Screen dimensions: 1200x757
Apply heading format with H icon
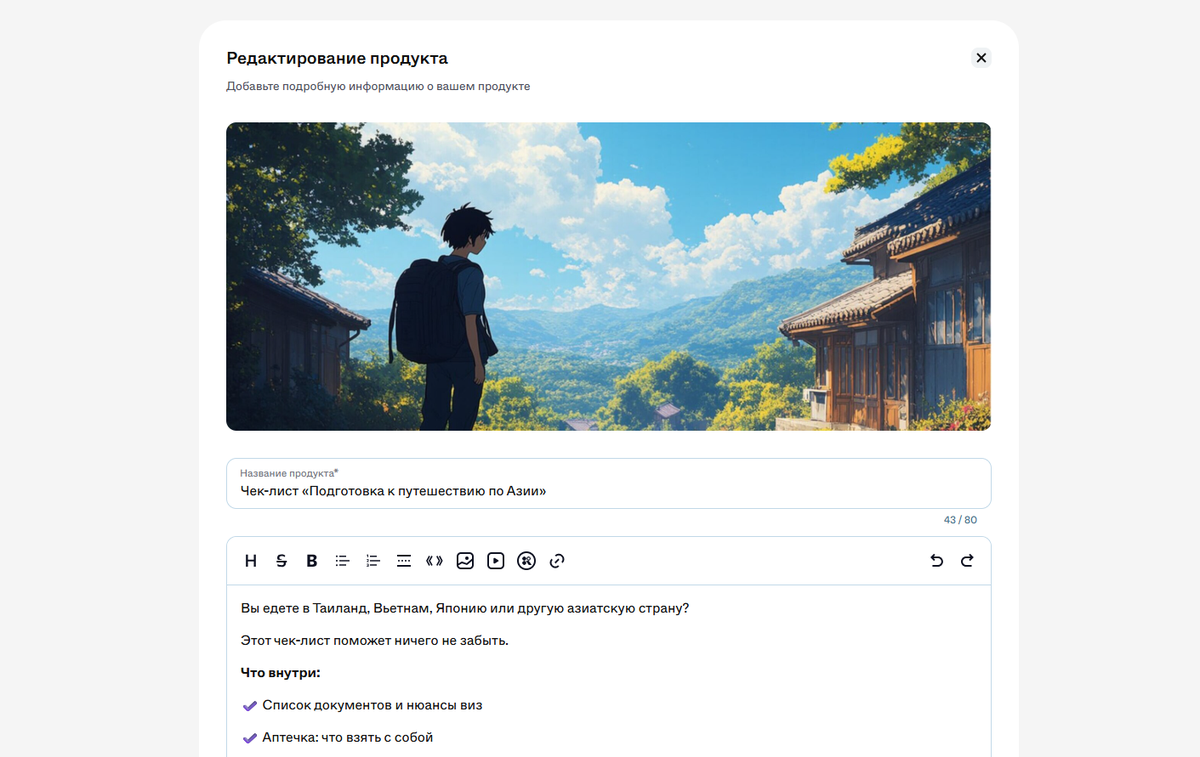coord(251,561)
